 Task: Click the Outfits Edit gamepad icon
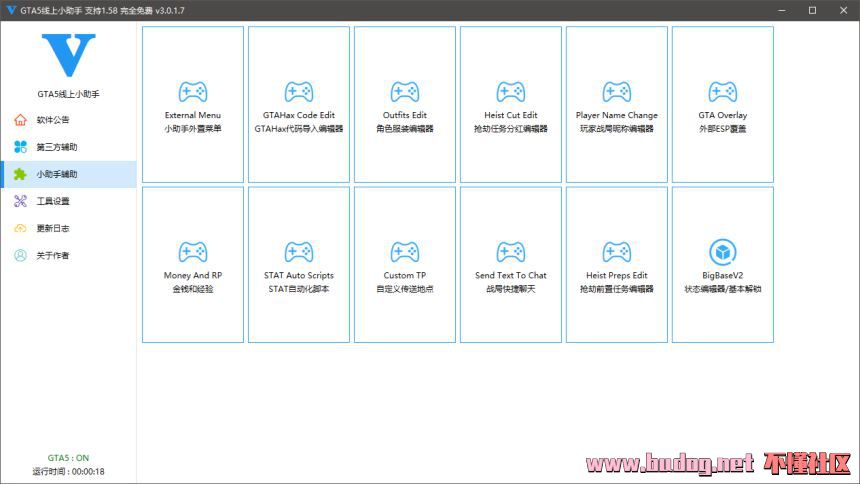click(405, 92)
